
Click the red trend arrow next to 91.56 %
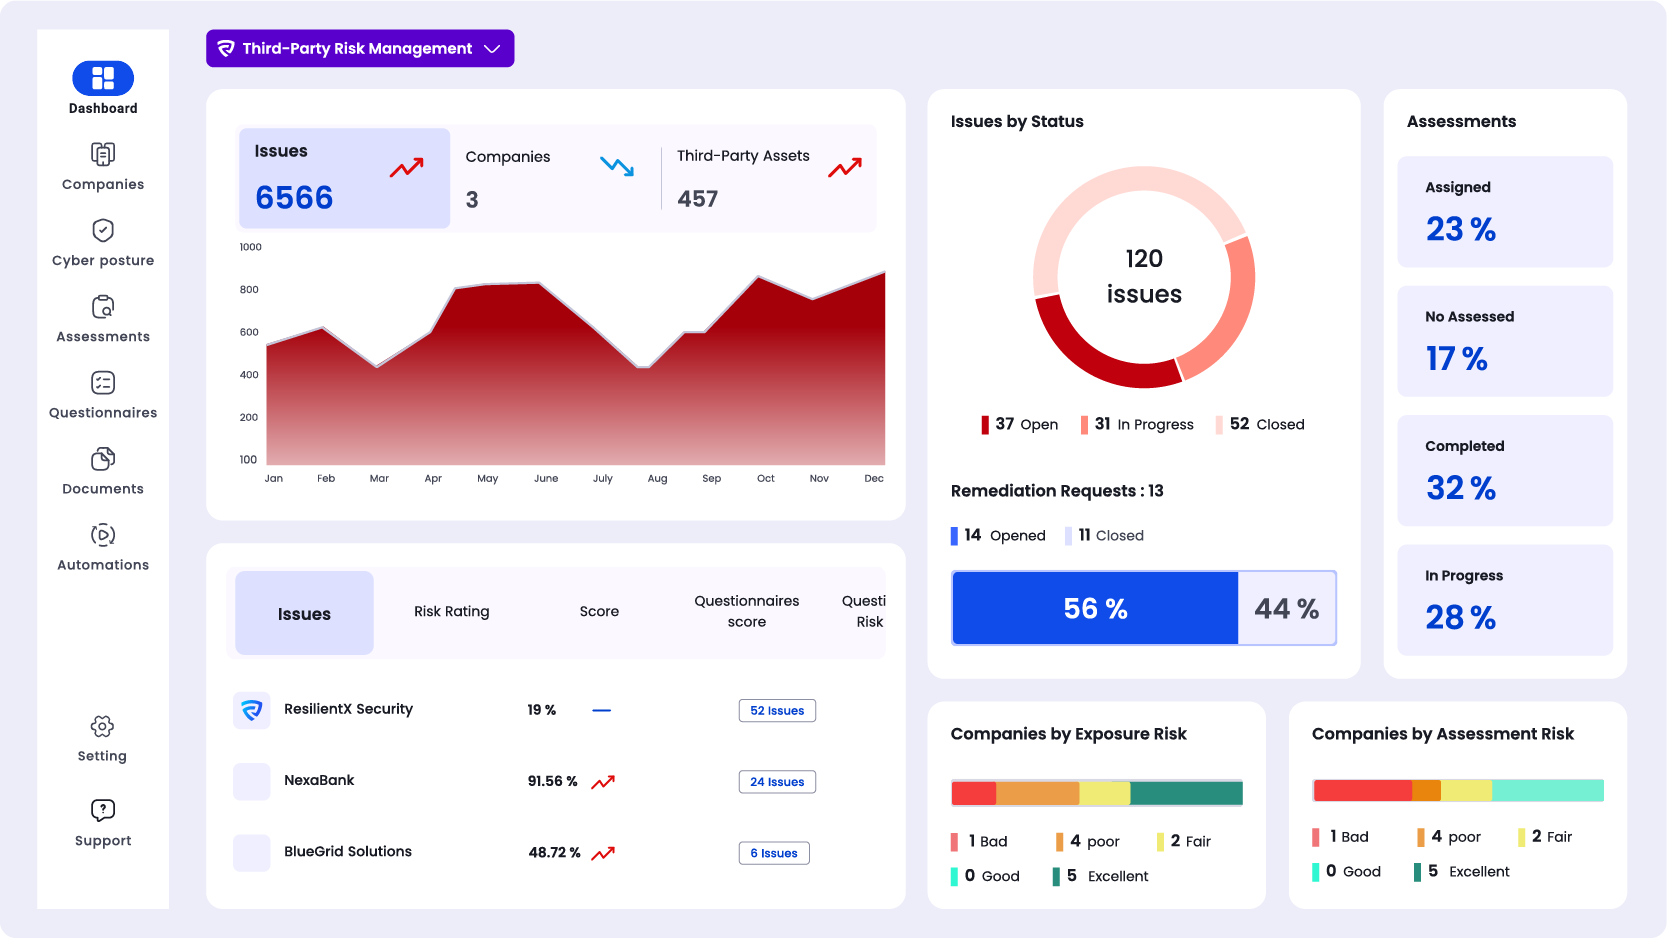point(603,782)
